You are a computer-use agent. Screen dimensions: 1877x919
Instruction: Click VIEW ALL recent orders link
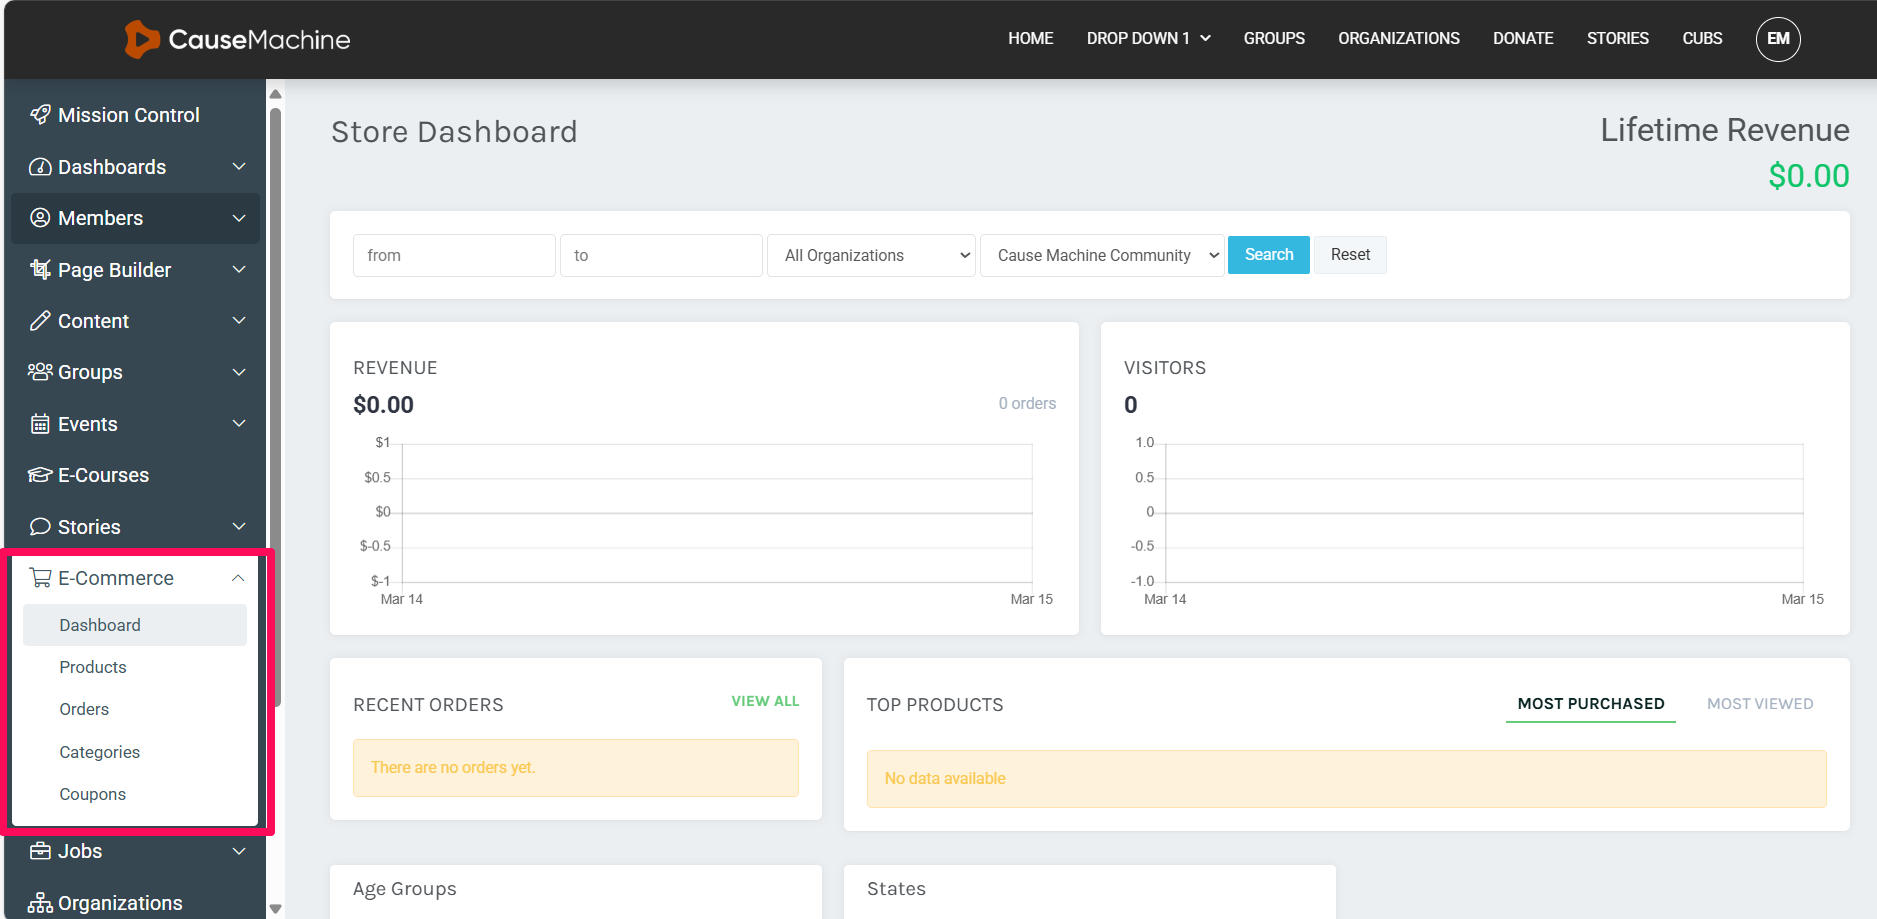[765, 701]
